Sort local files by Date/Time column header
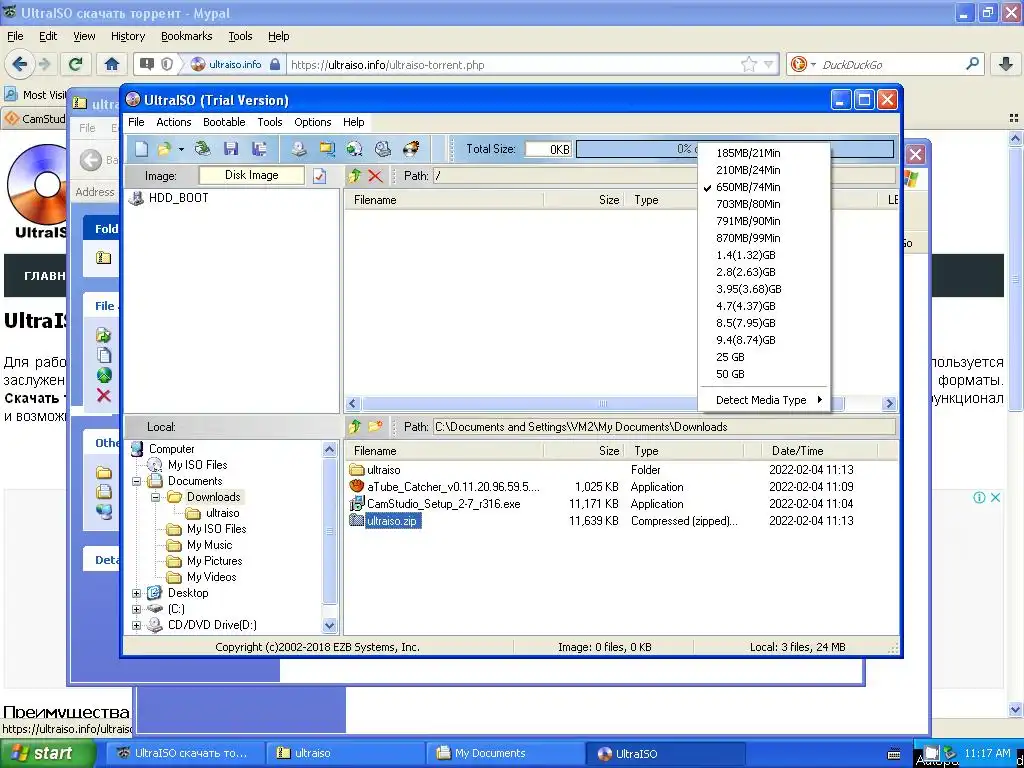 [820, 451]
